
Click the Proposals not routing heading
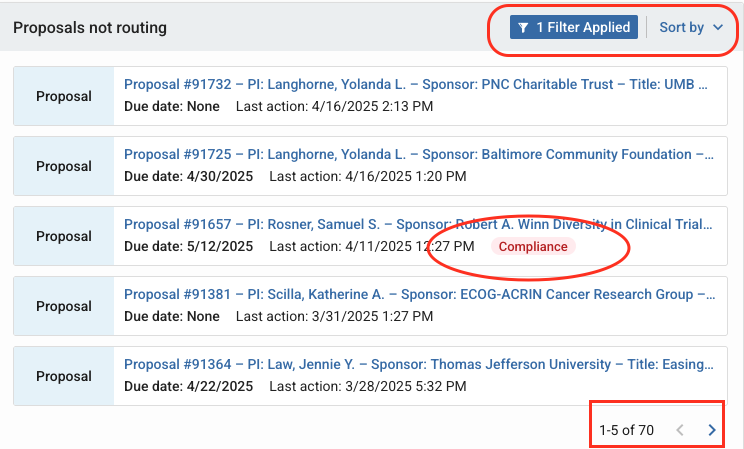90,28
